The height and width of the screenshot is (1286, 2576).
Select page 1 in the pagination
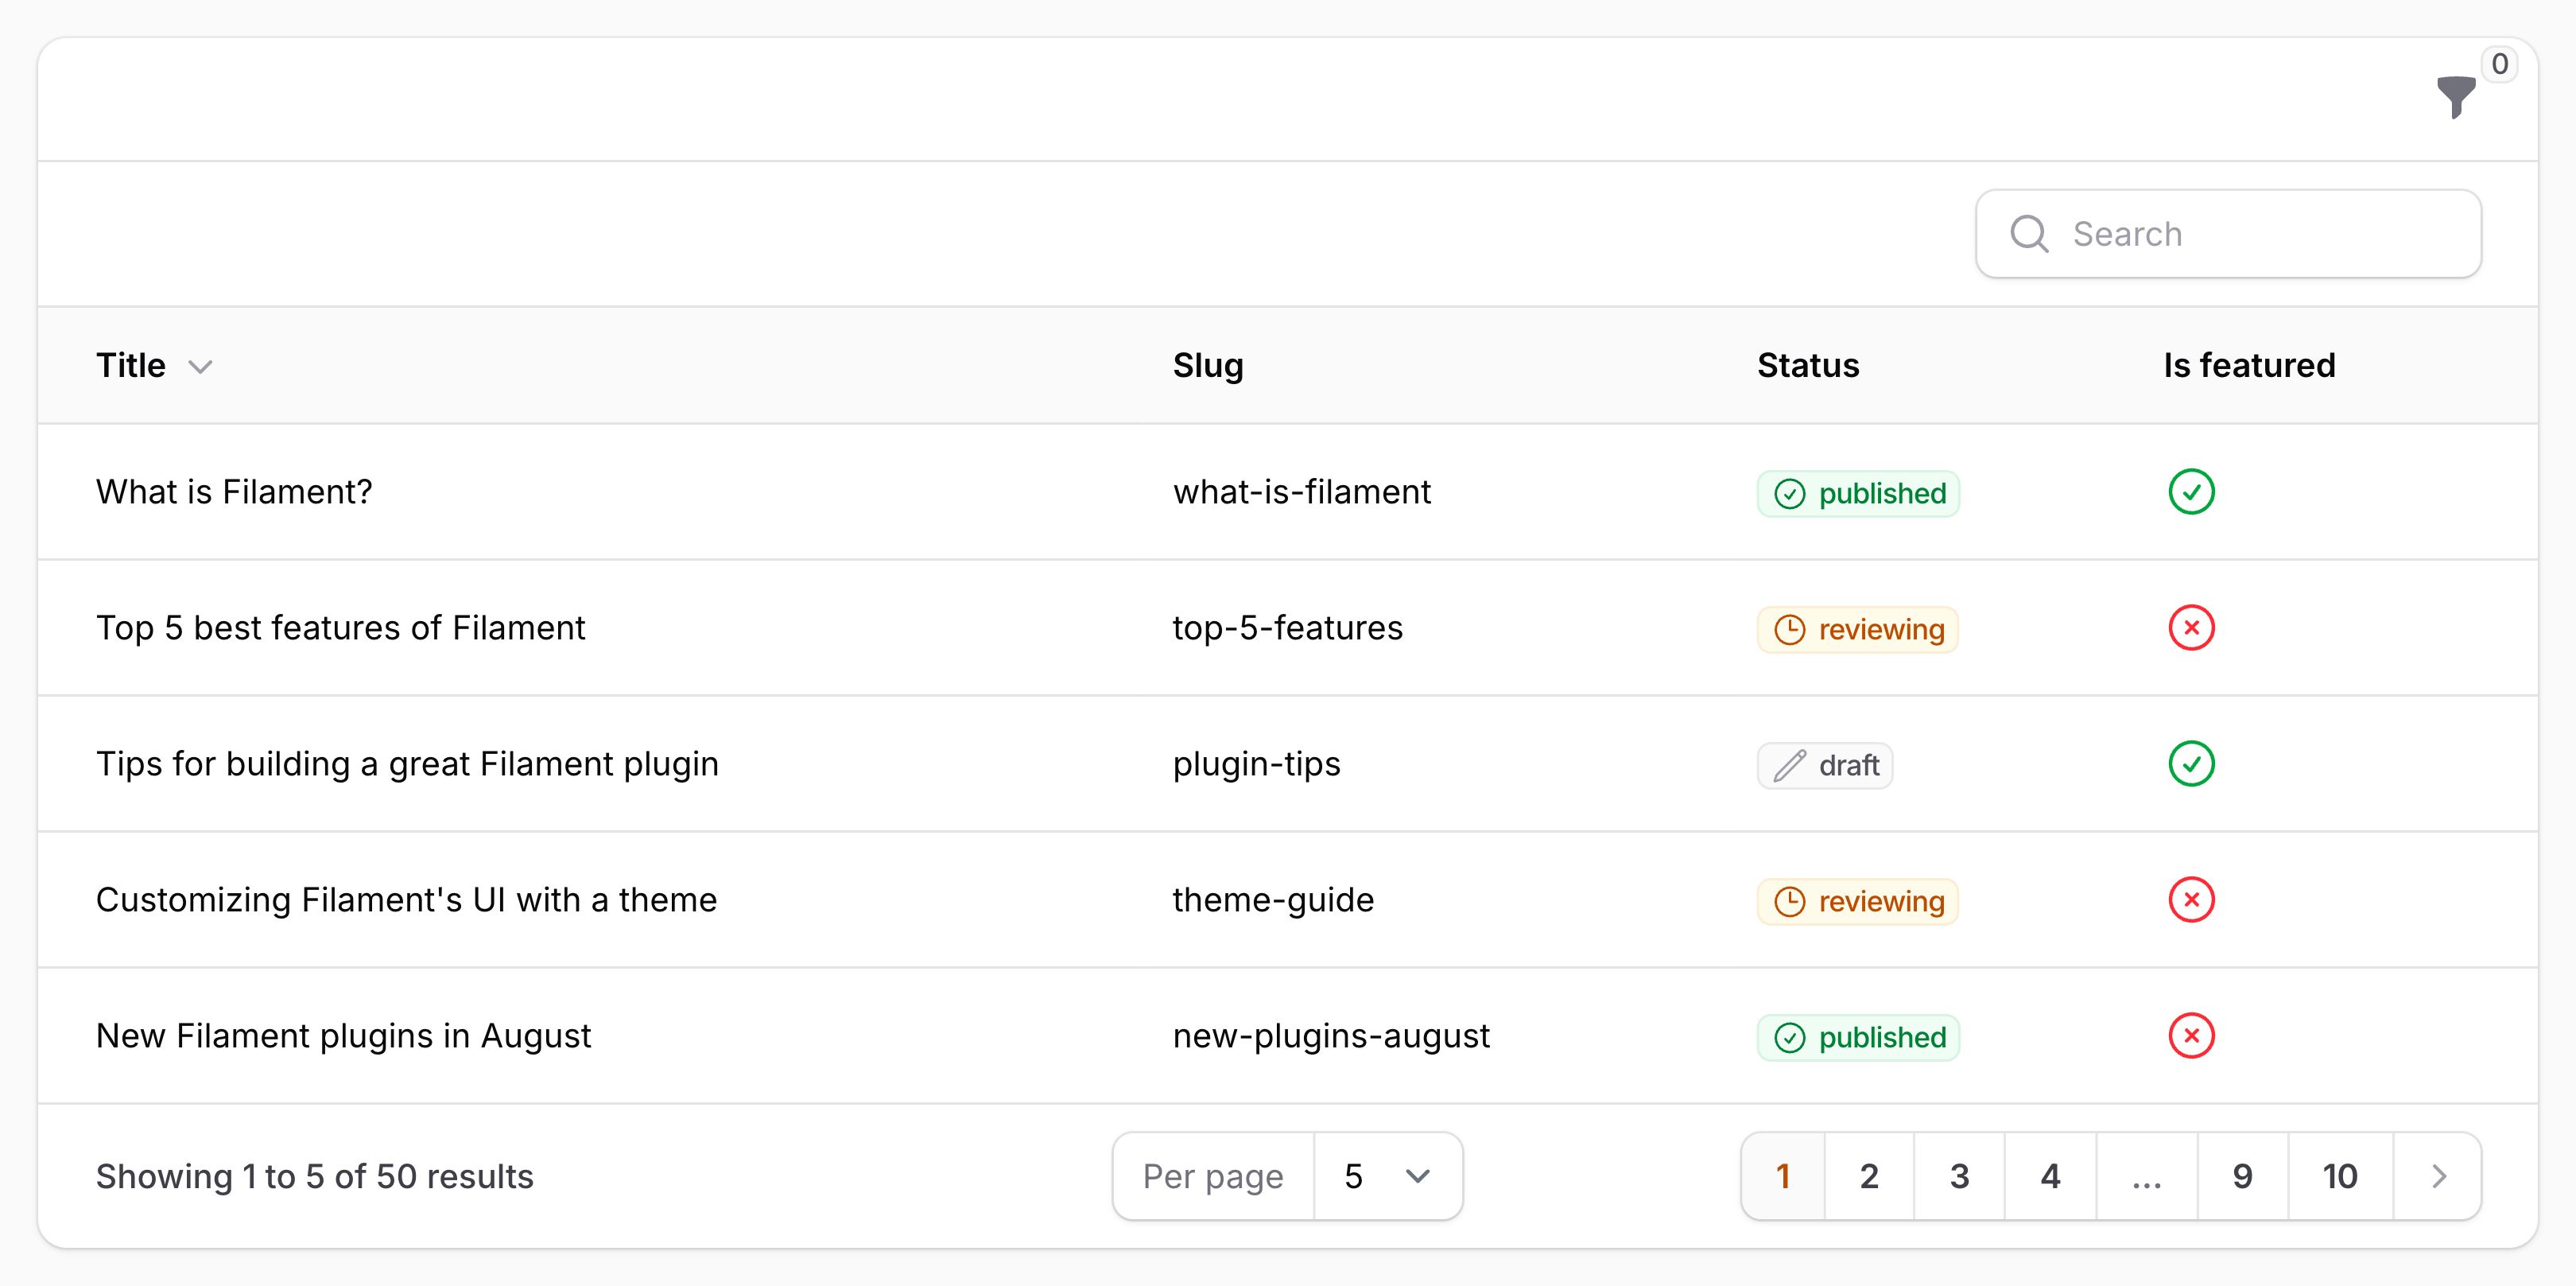(x=1783, y=1176)
